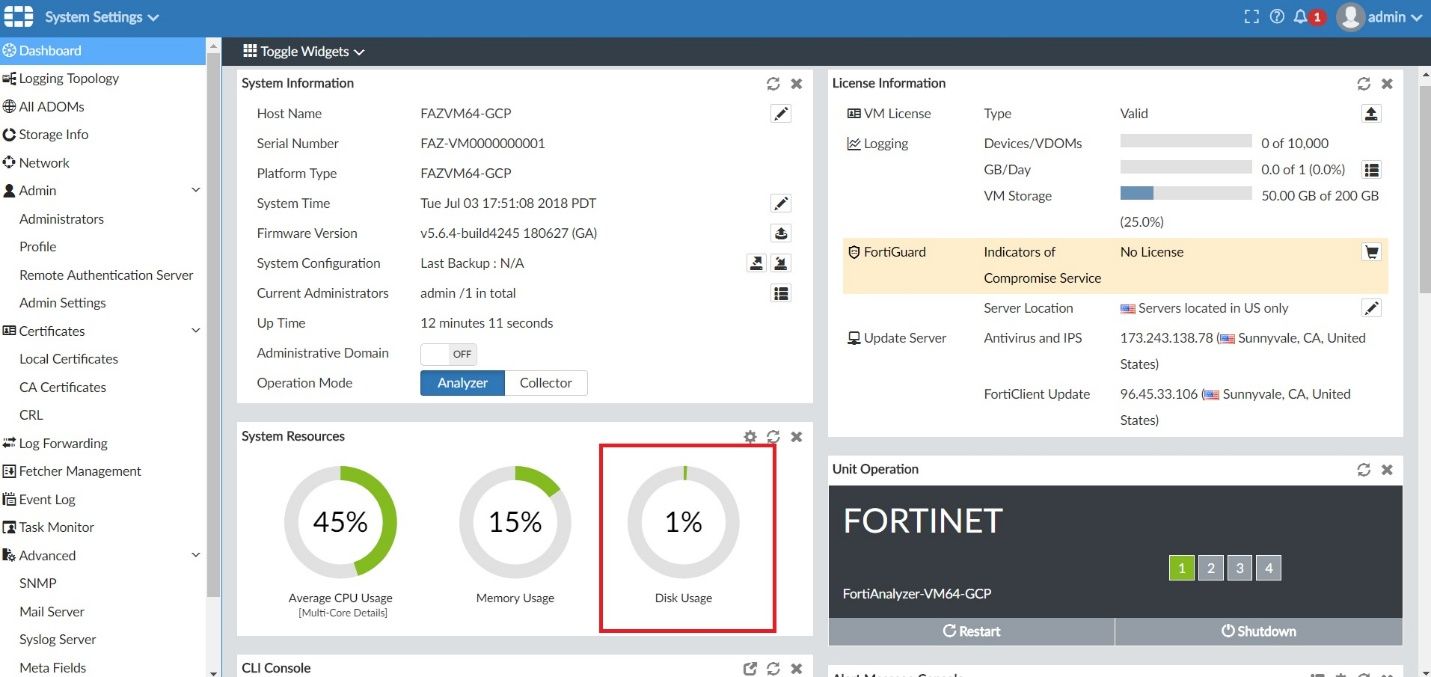The height and width of the screenshot is (677, 1431).
Task: Refresh the Unit Operation widget
Action: tap(1363, 470)
